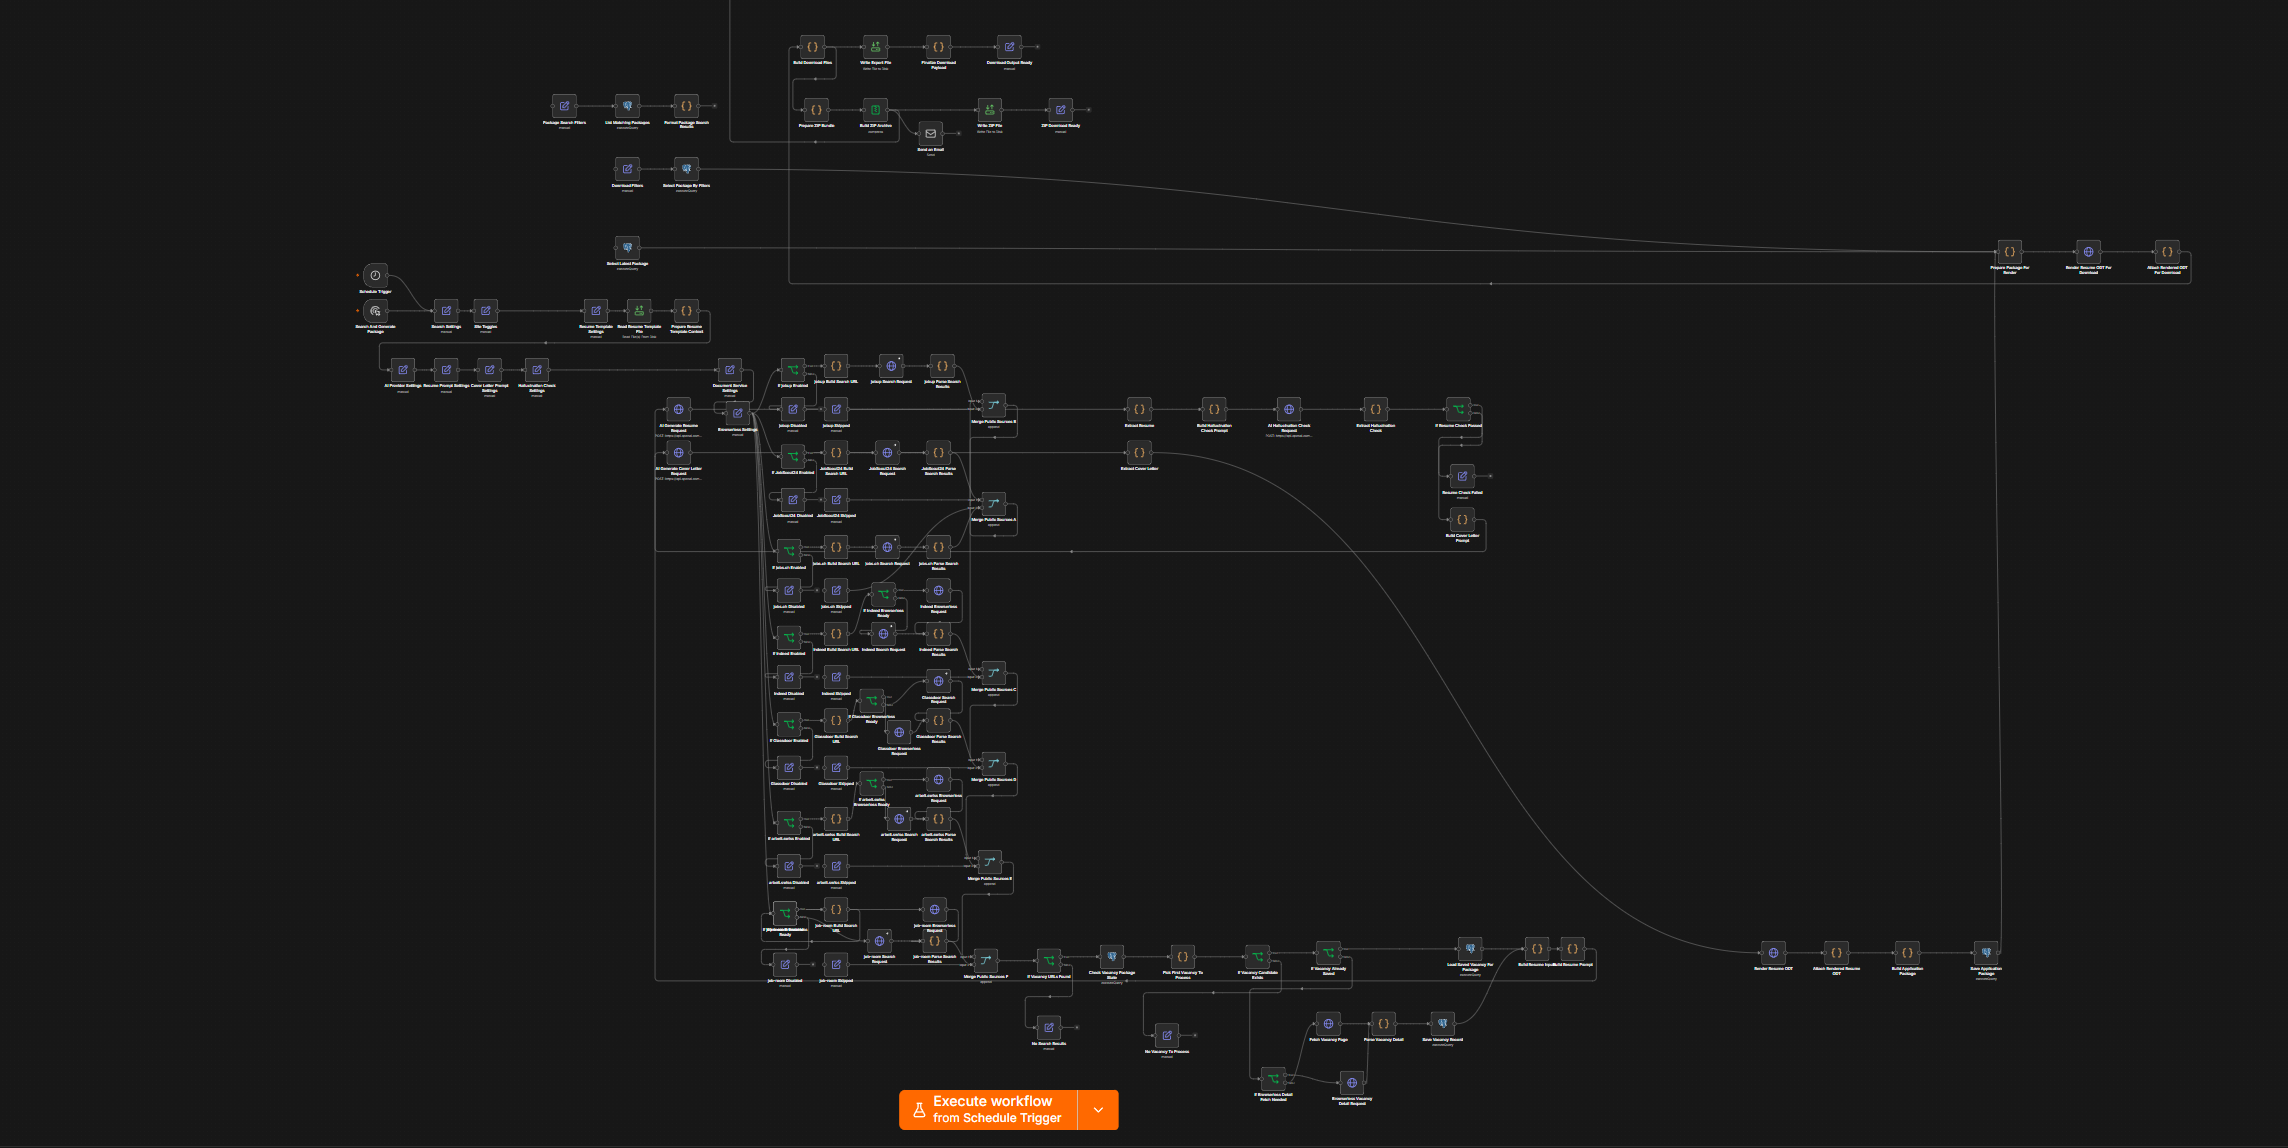Viewport: 2288px width, 1148px height.
Task: Select the Check Vacancy Package State node
Action: [x=1111, y=956]
